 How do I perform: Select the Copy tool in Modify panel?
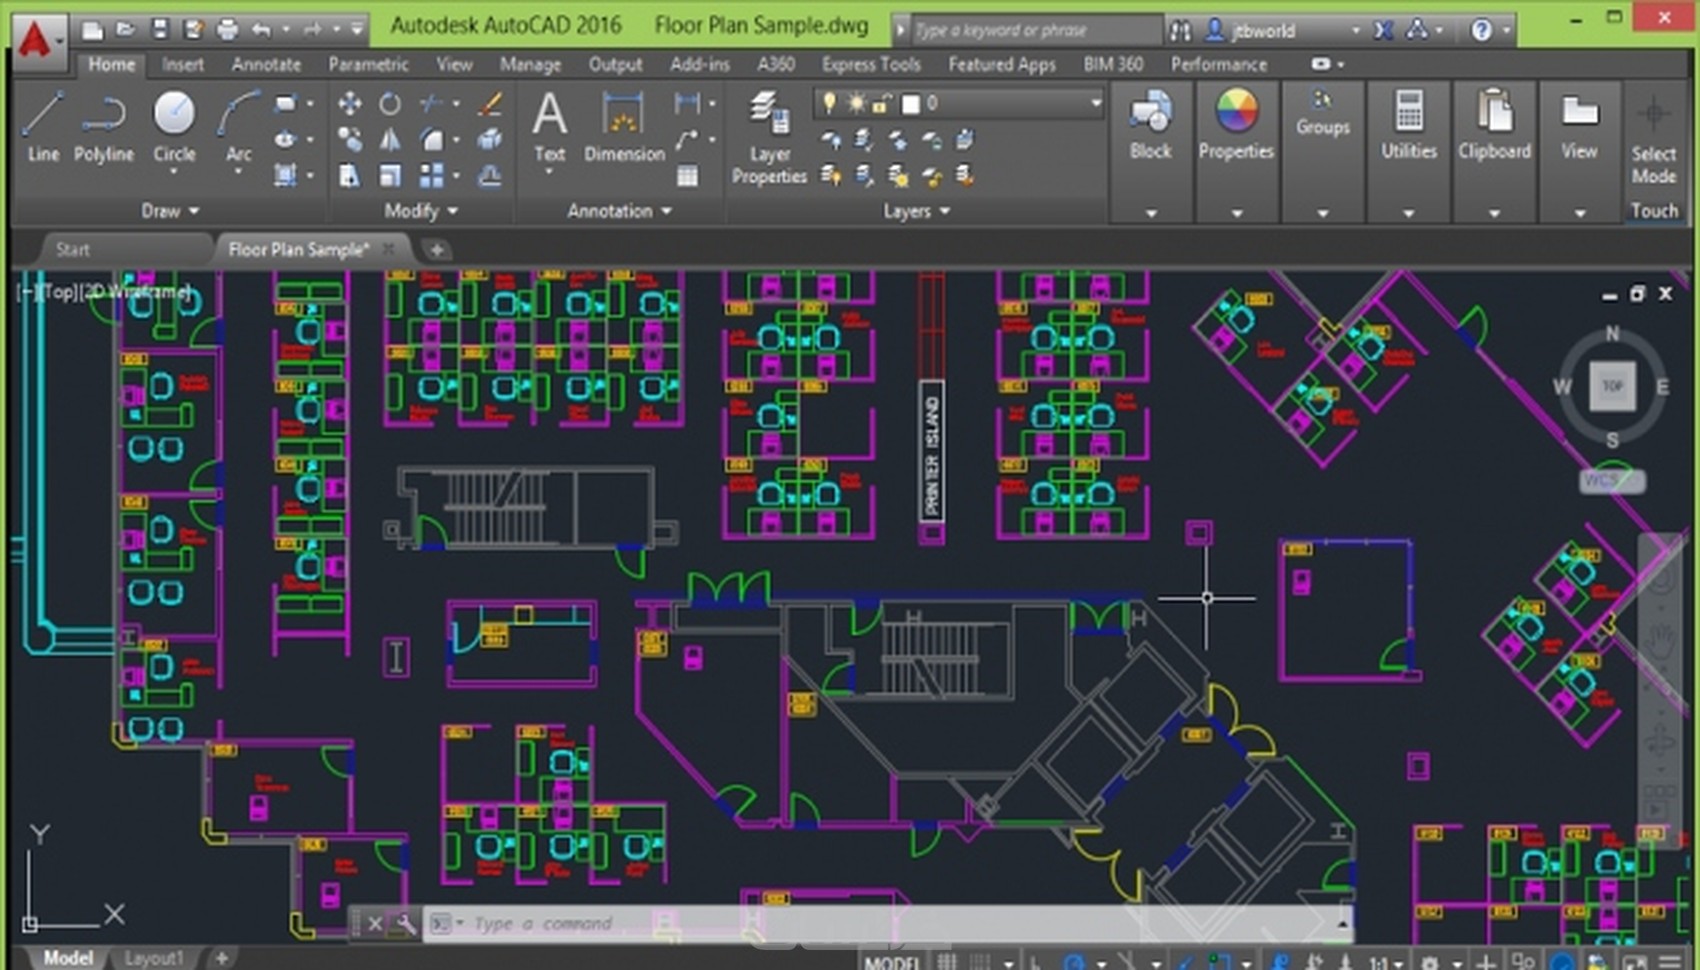[350, 139]
